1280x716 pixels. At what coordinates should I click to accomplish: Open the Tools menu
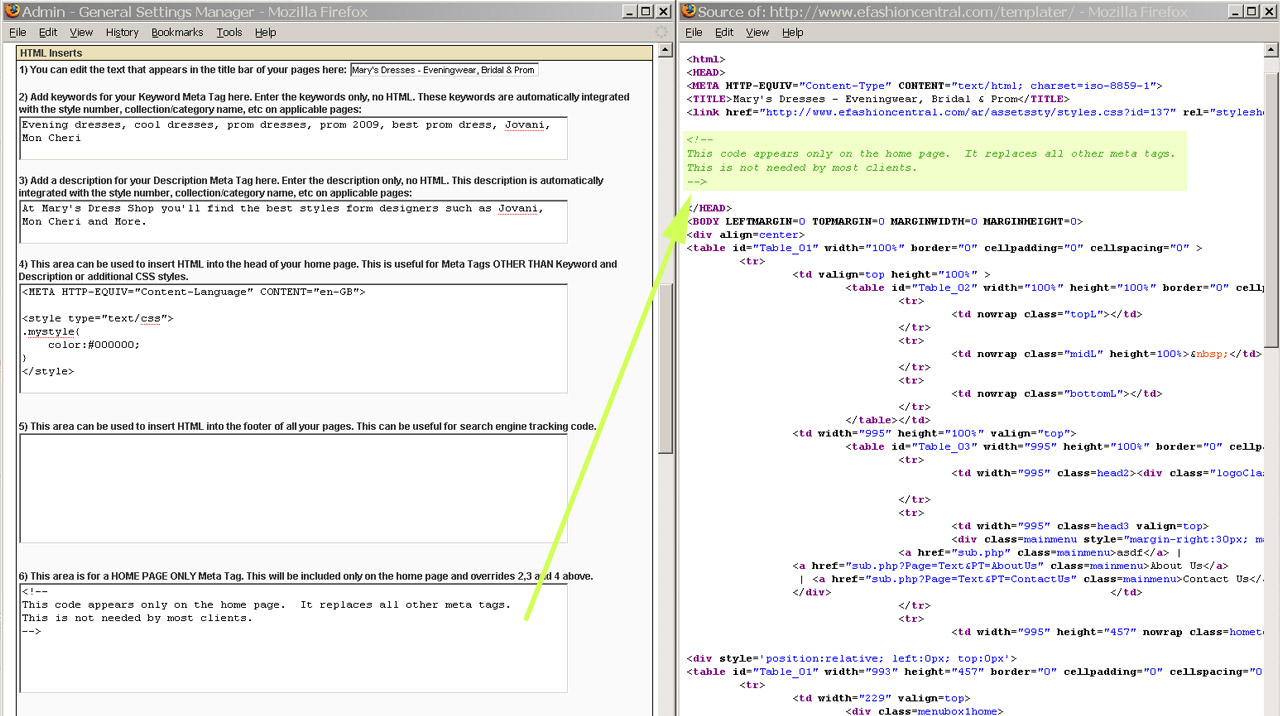pos(229,32)
